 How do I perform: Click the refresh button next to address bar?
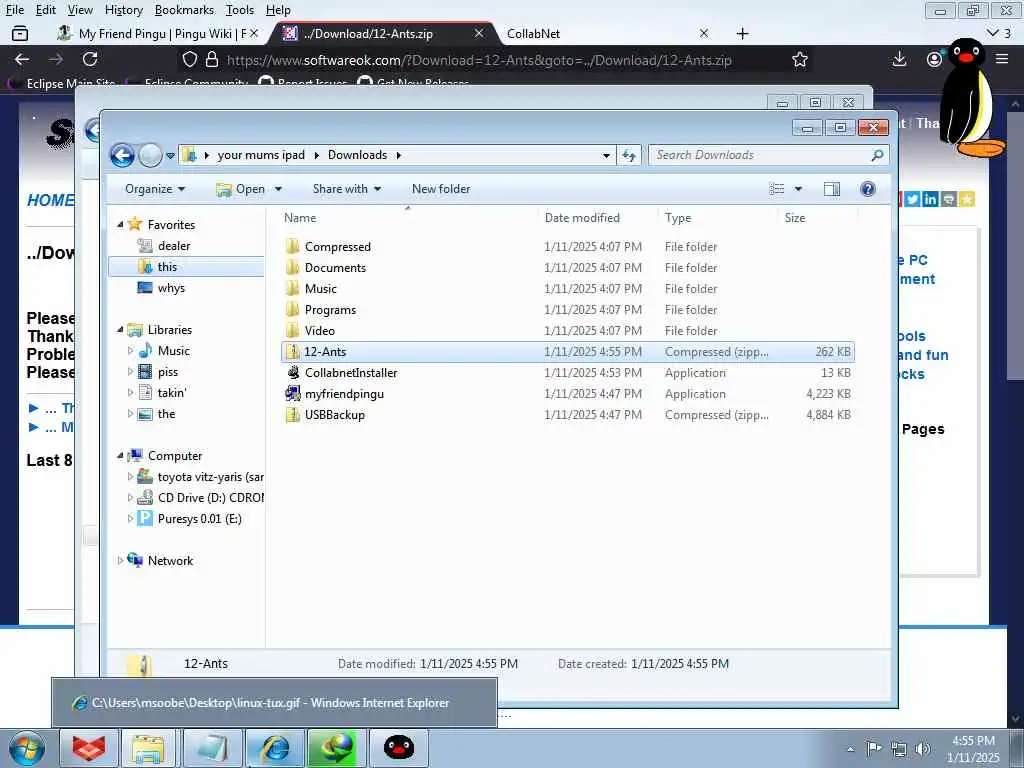pyautogui.click(x=629, y=155)
